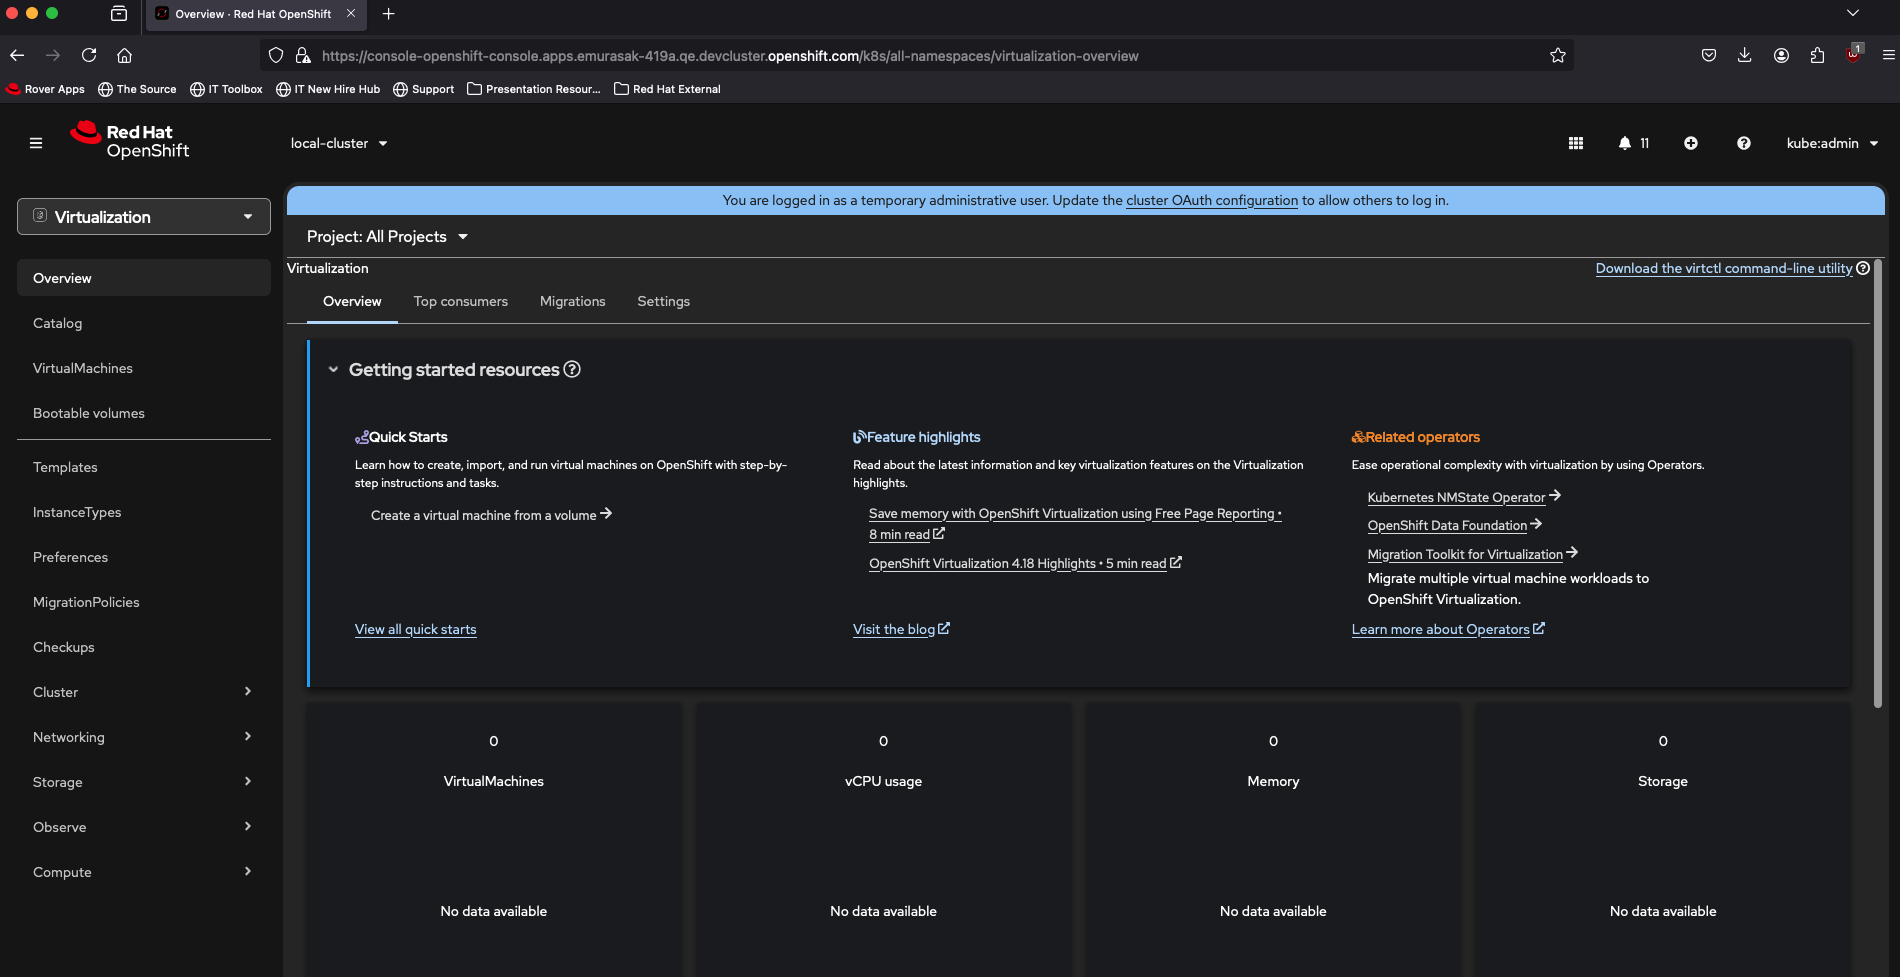This screenshot has width=1900, height=977.
Task: Click the Getting started resources help icon
Action: (x=572, y=369)
